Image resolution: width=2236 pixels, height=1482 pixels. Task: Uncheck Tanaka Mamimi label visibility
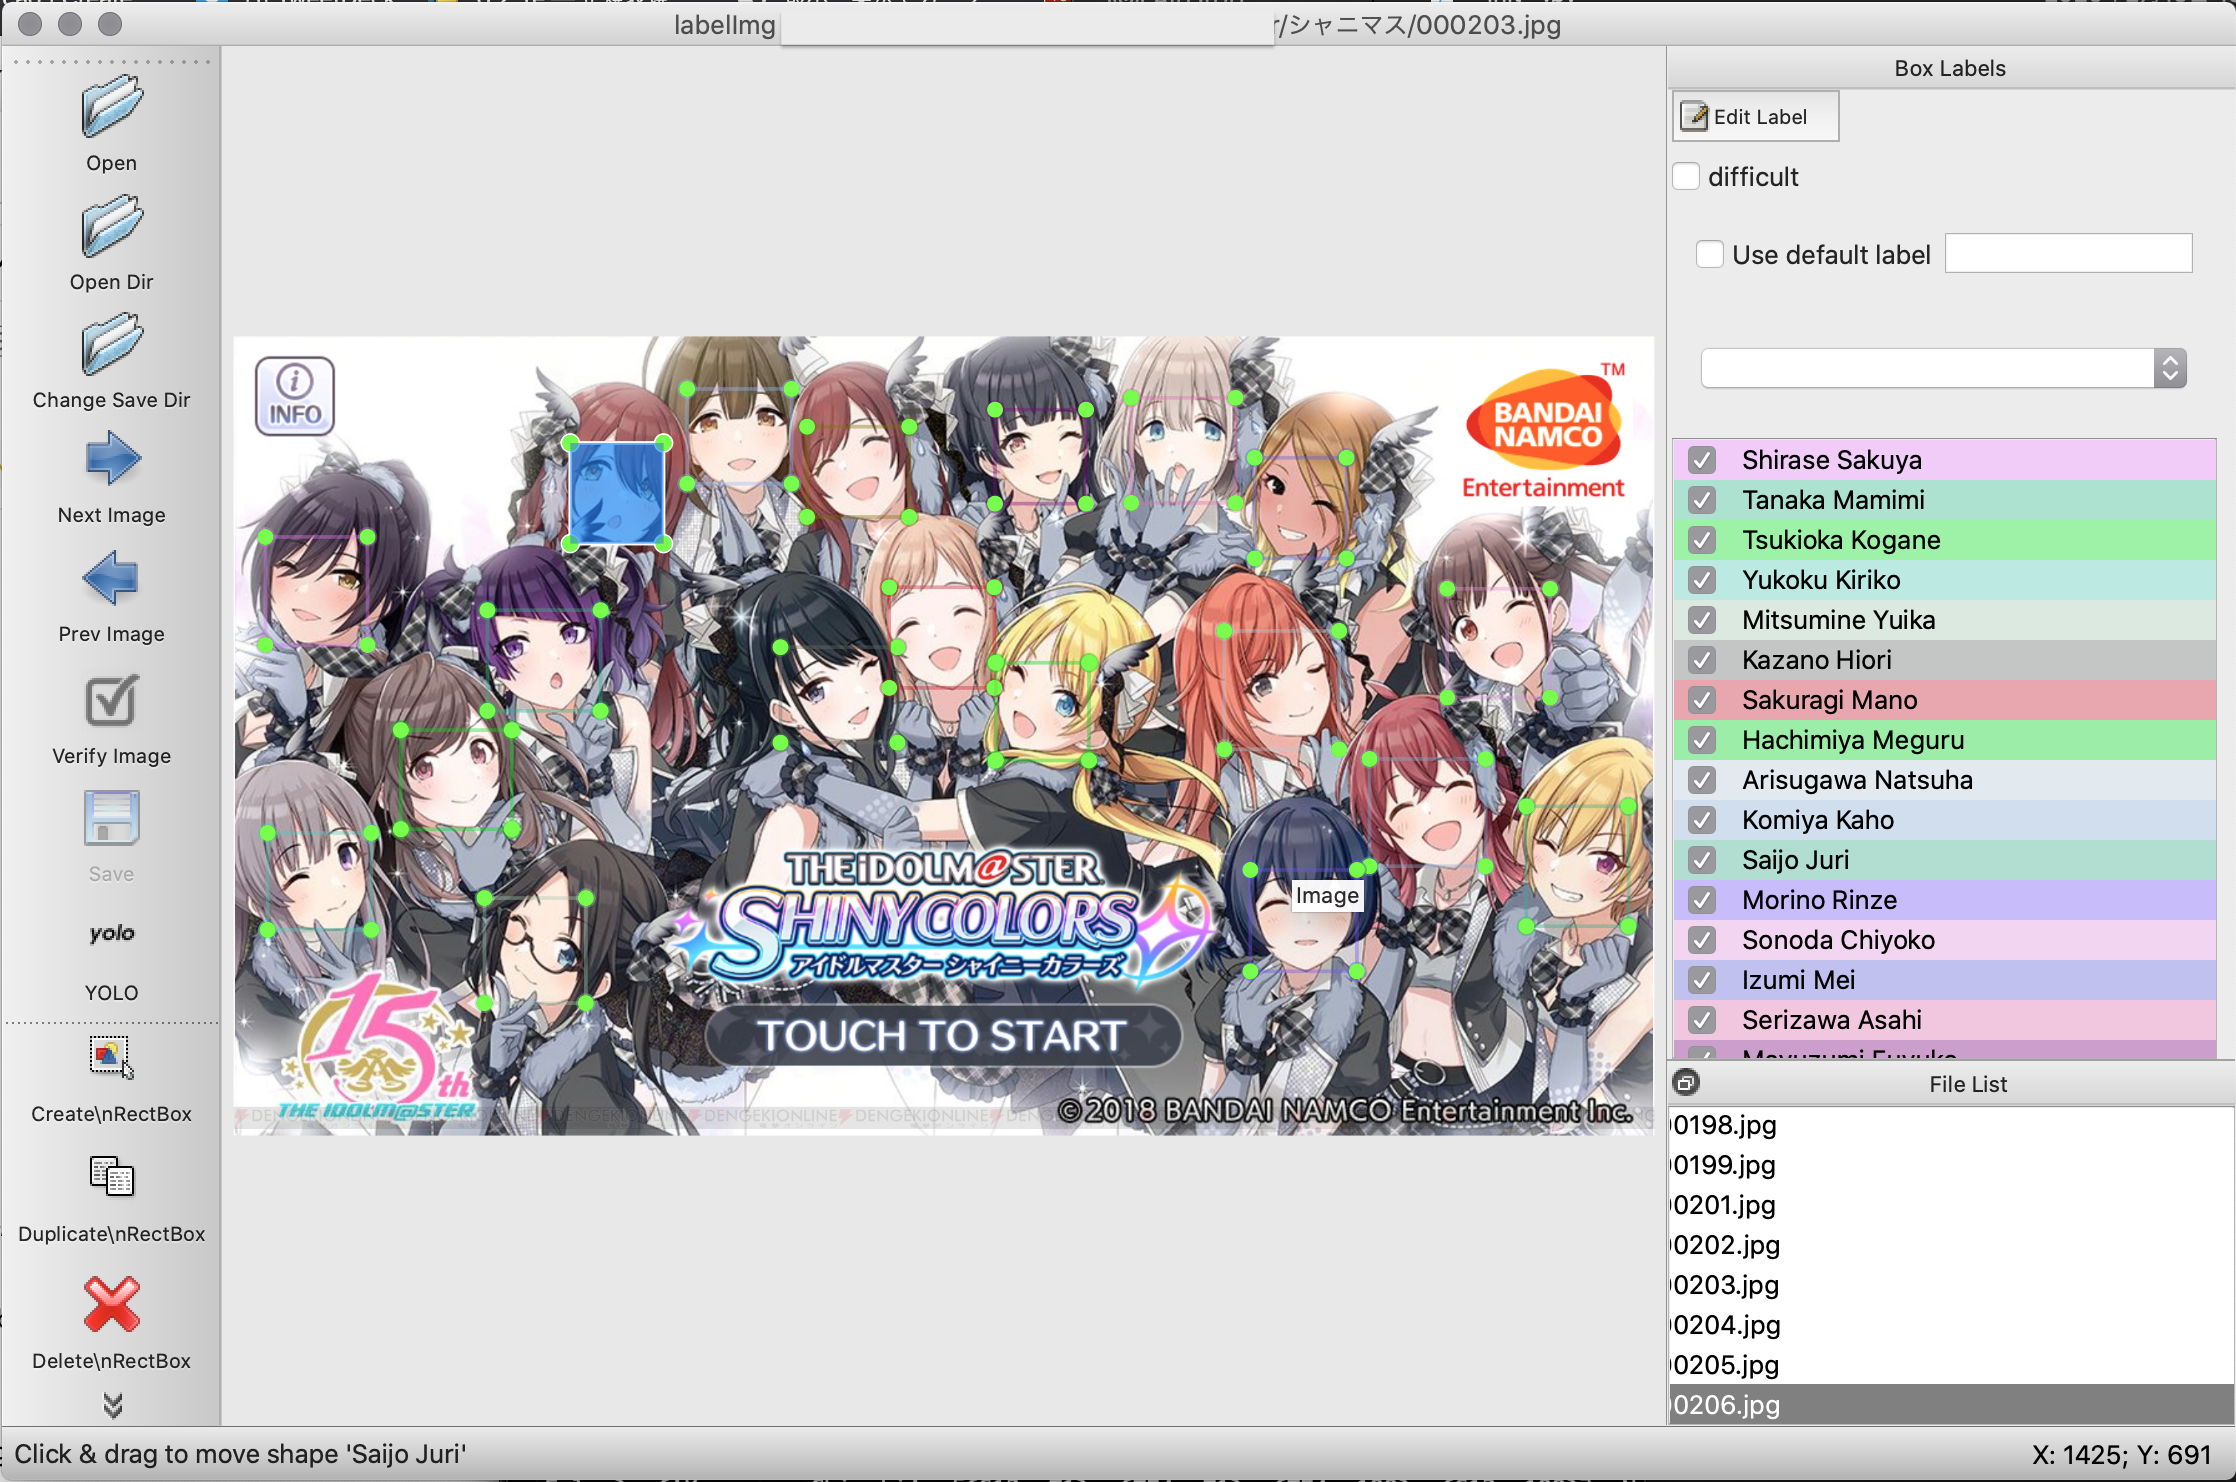1701,500
